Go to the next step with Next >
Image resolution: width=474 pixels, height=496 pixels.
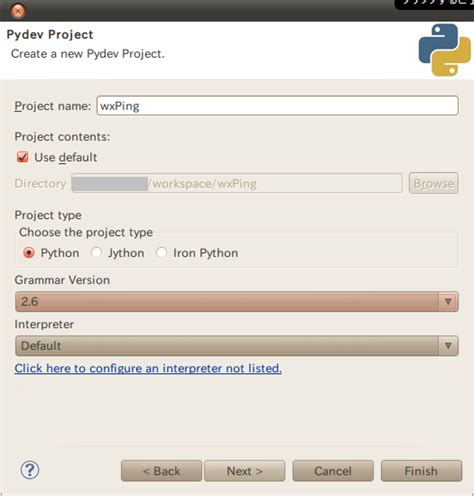(x=245, y=471)
